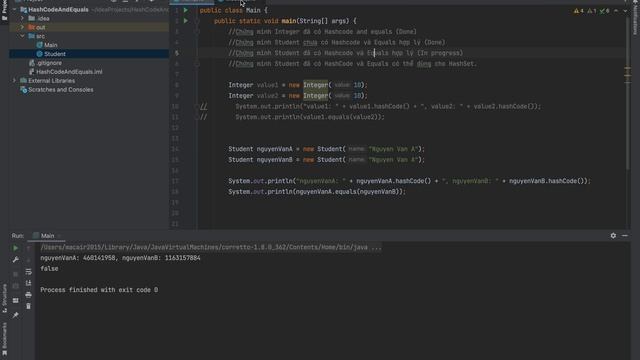Print the console output via printer icon
The width and height of the screenshot is (640, 360).
[x=28, y=294]
